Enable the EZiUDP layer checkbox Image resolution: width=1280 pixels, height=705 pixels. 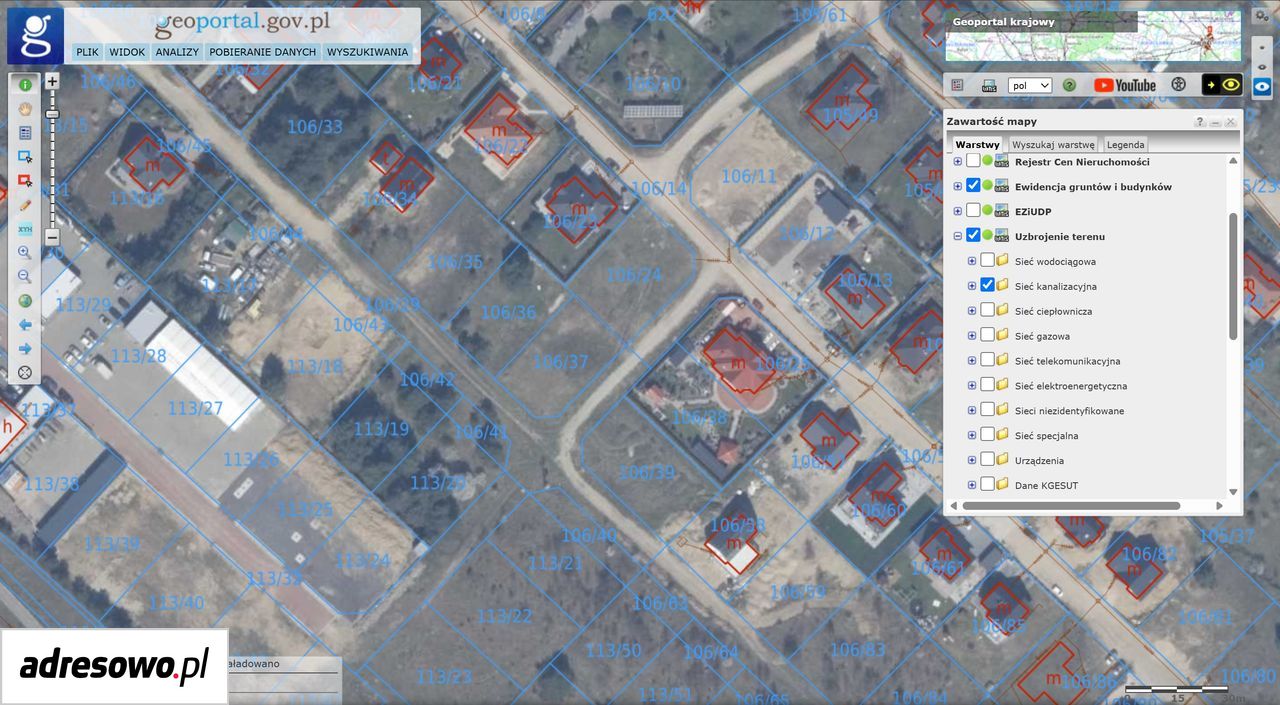973,211
